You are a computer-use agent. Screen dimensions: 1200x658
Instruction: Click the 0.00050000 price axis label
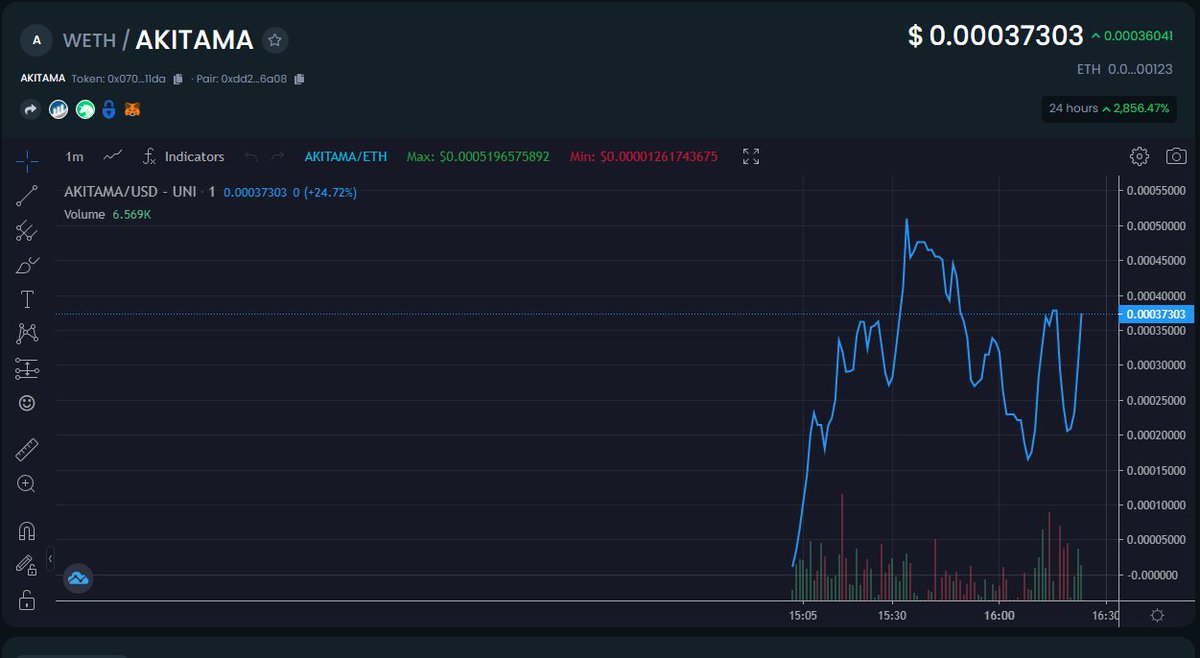(x=1156, y=225)
